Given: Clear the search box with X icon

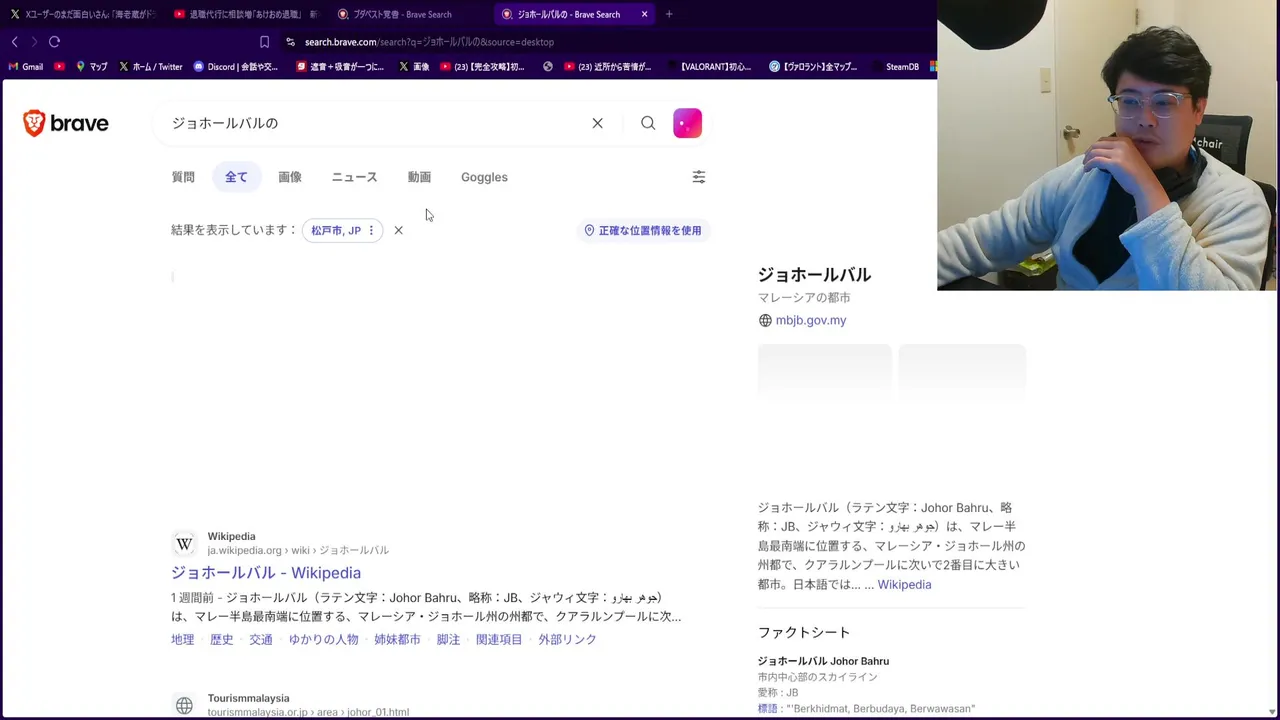Looking at the screenshot, I should (x=597, y=123).
